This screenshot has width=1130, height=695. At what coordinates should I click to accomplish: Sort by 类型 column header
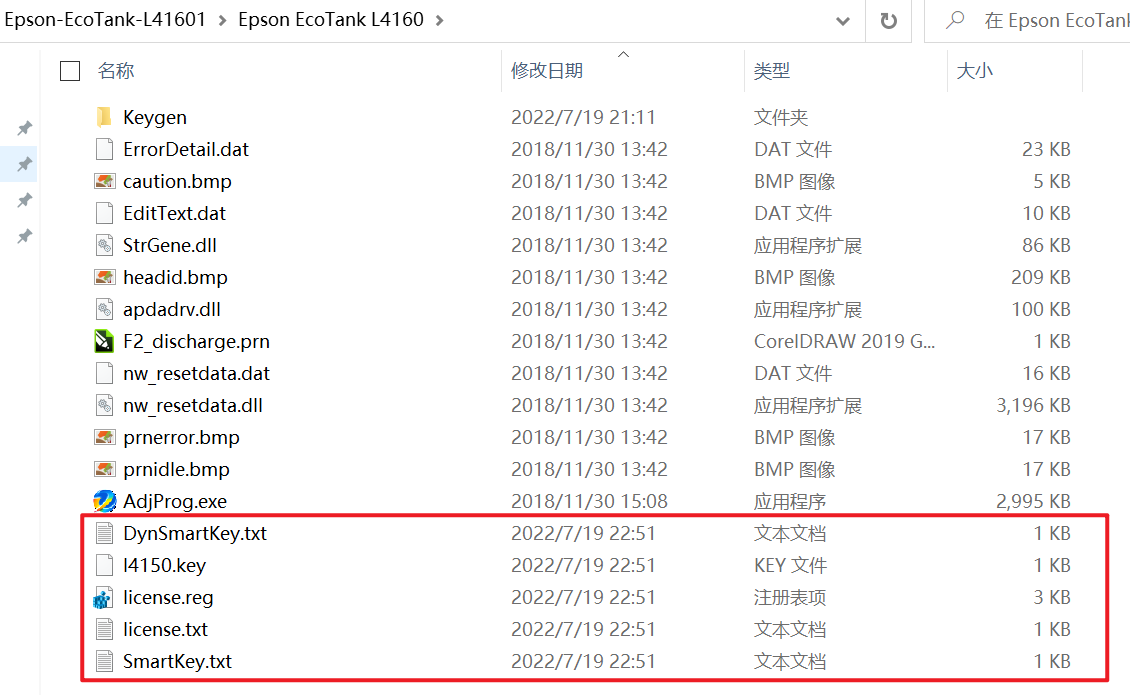tap(772, 71)
